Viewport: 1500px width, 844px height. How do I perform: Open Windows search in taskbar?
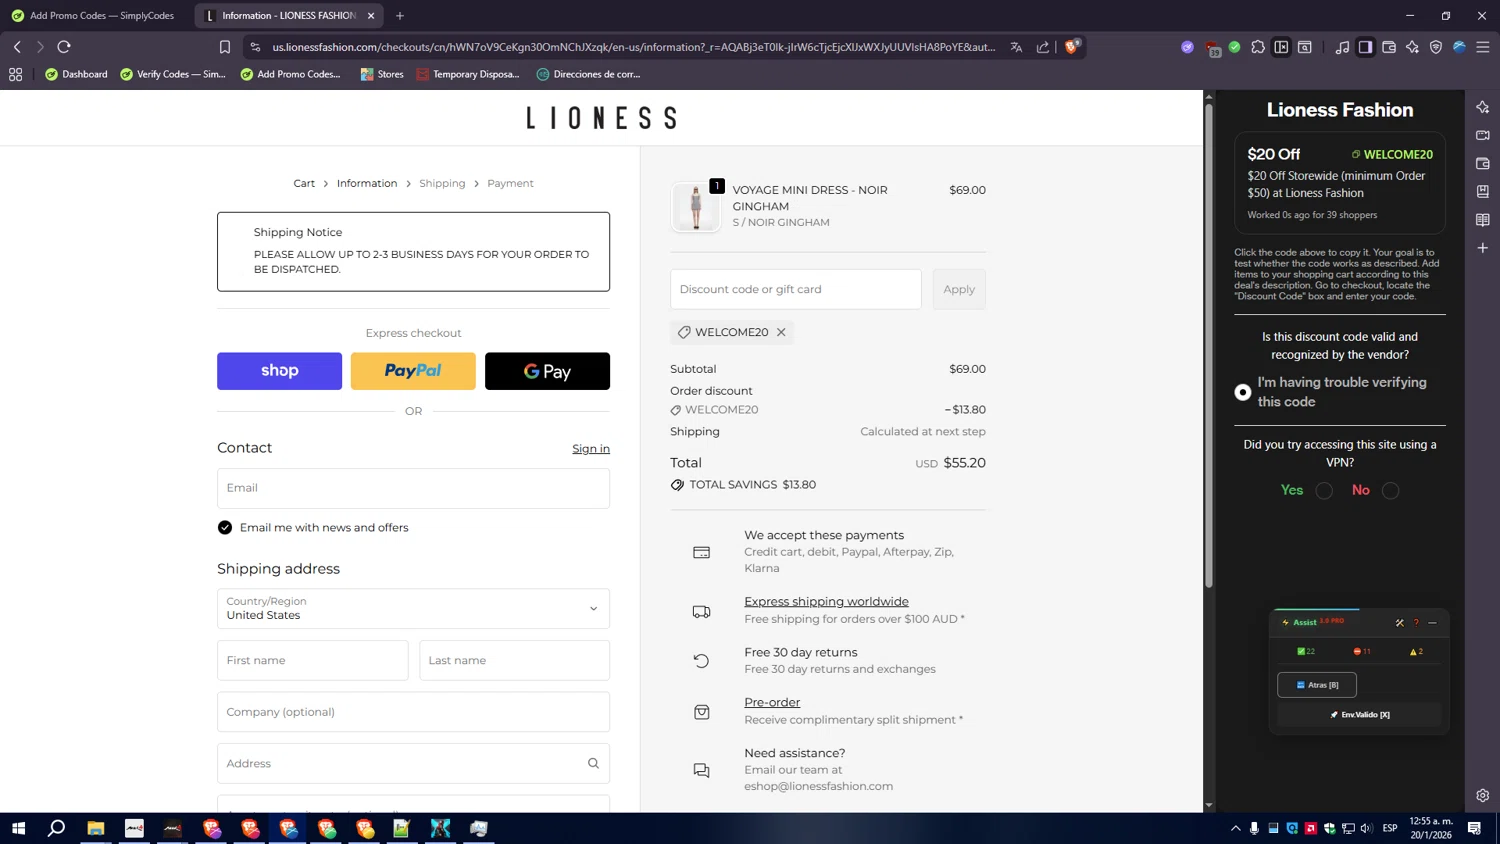pyautogui.click(x=57, y=828)
